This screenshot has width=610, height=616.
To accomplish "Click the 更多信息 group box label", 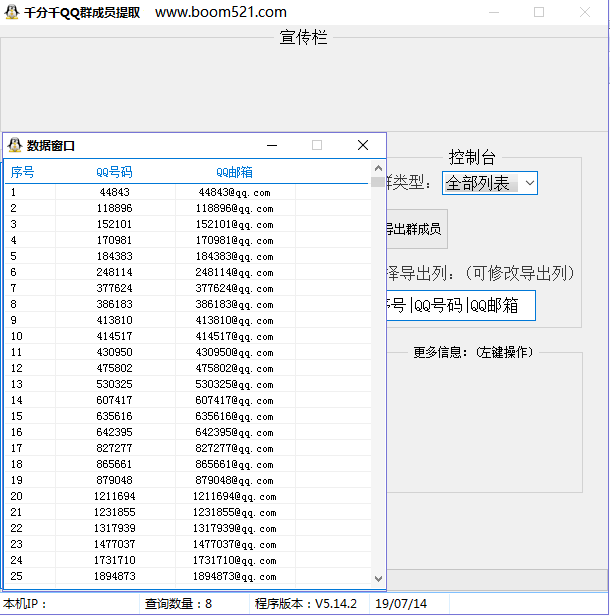I will click(473, 352).
